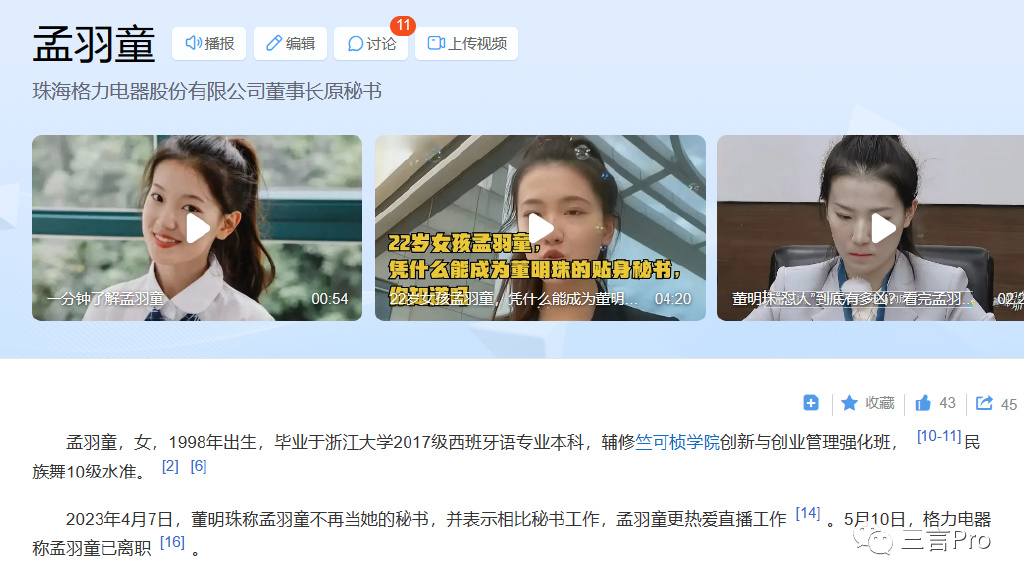Open citation reference [6]
Screen dimensions: 1024x584
point(199,466)
